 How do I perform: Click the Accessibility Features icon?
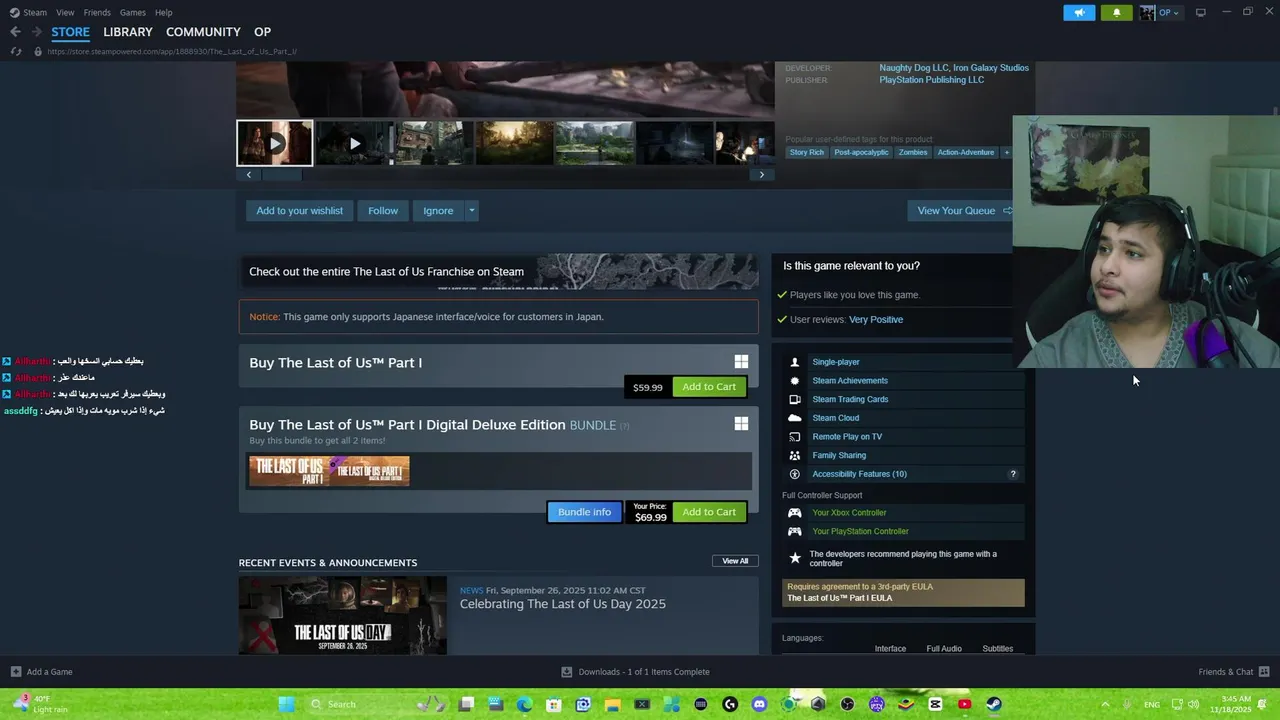pos(795,474)
